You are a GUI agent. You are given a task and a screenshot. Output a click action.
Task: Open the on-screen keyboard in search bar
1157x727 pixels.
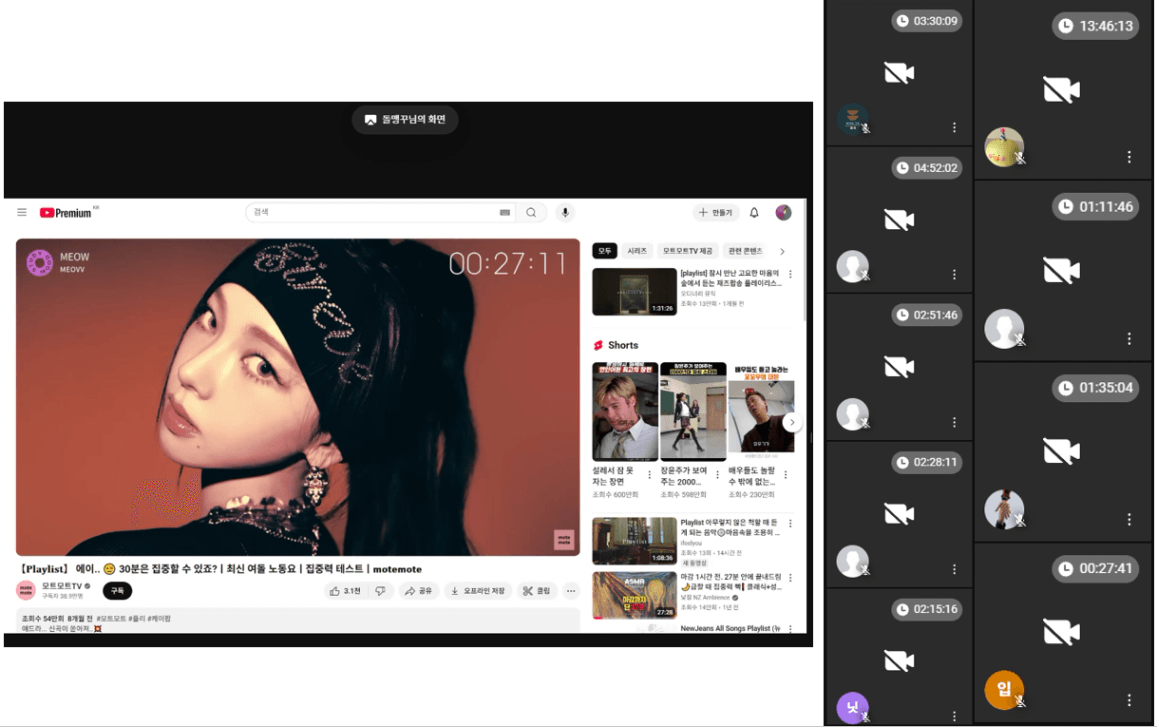(505, 213)
